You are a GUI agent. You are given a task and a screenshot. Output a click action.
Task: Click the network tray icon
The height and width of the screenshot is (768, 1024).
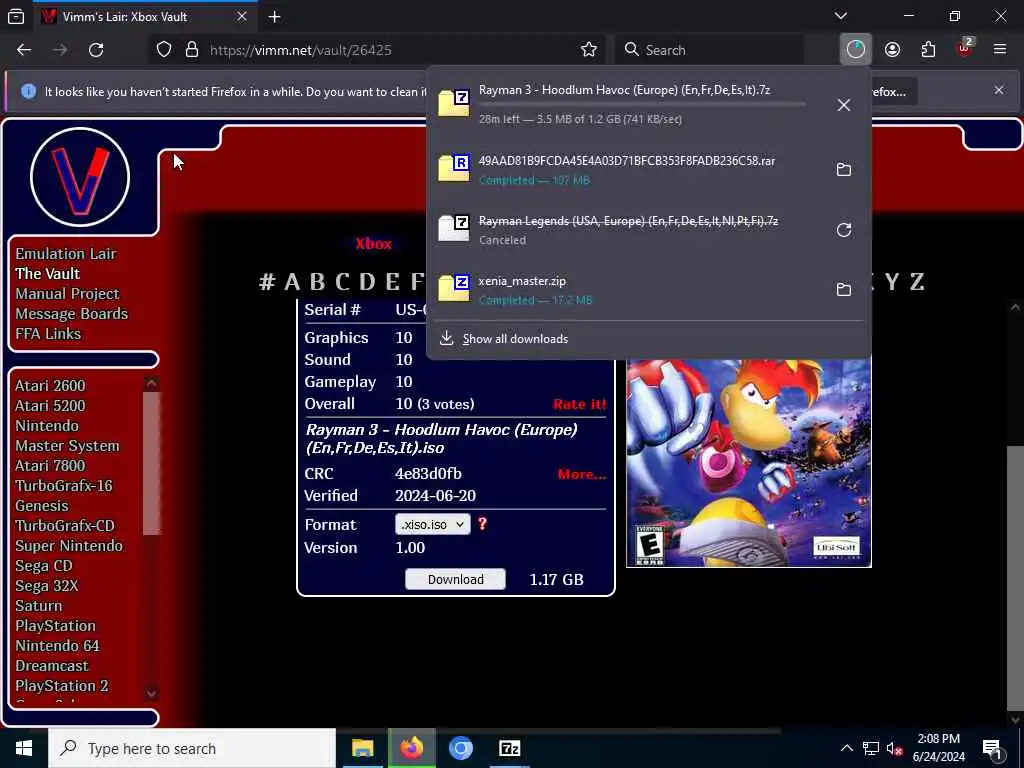point(871,748)
